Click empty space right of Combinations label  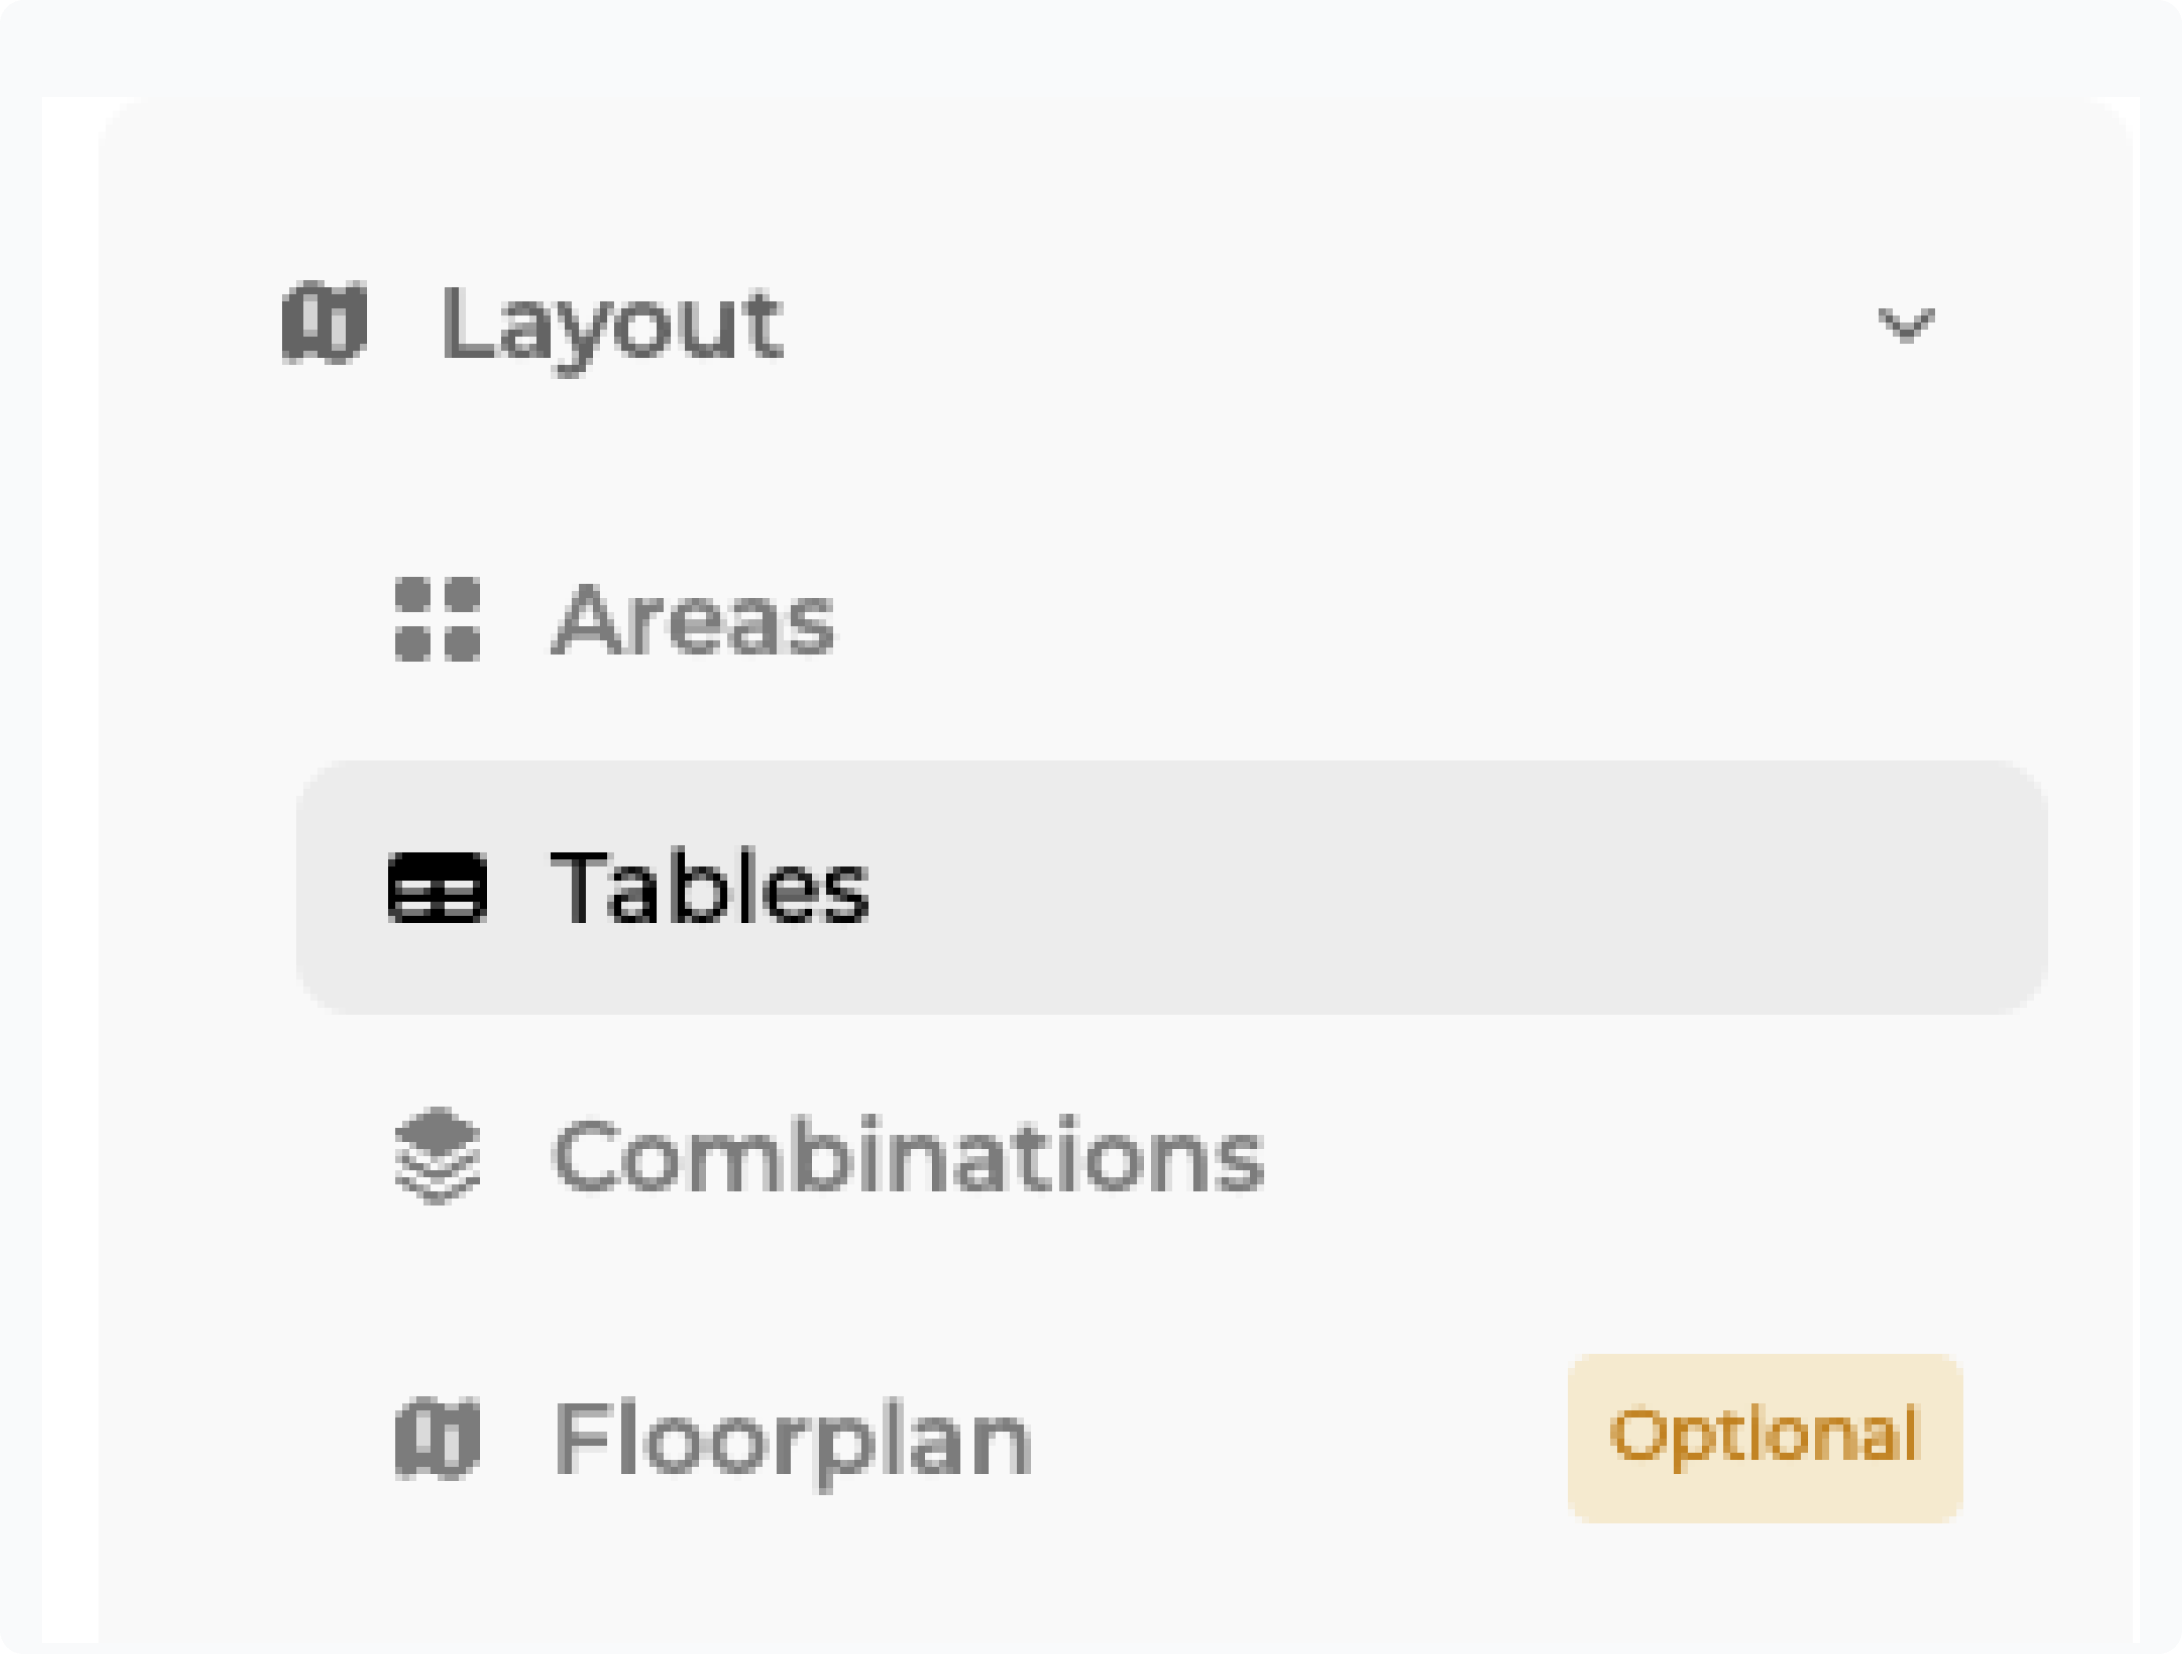pyautogui.click(x=1600, y=1156)
